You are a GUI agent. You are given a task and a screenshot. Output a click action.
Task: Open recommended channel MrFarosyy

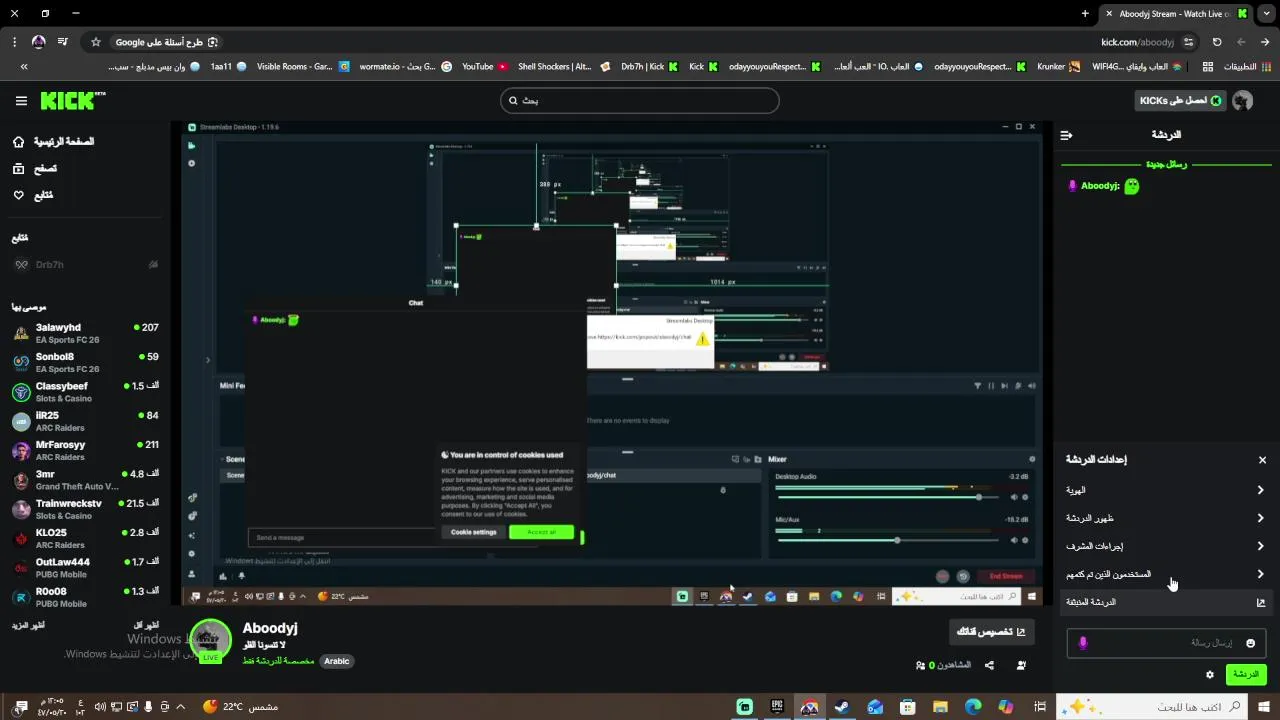85,450
